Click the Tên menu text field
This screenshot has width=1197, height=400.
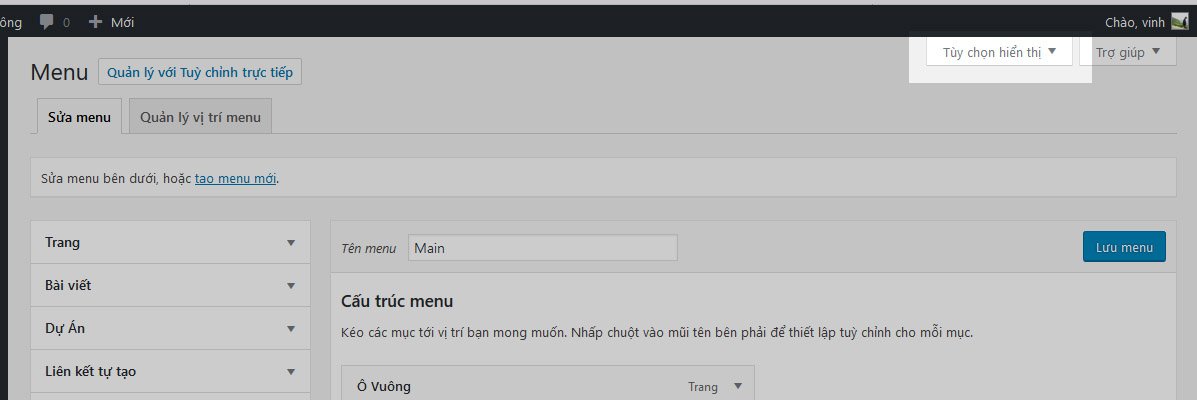click(x=542, y=248)
